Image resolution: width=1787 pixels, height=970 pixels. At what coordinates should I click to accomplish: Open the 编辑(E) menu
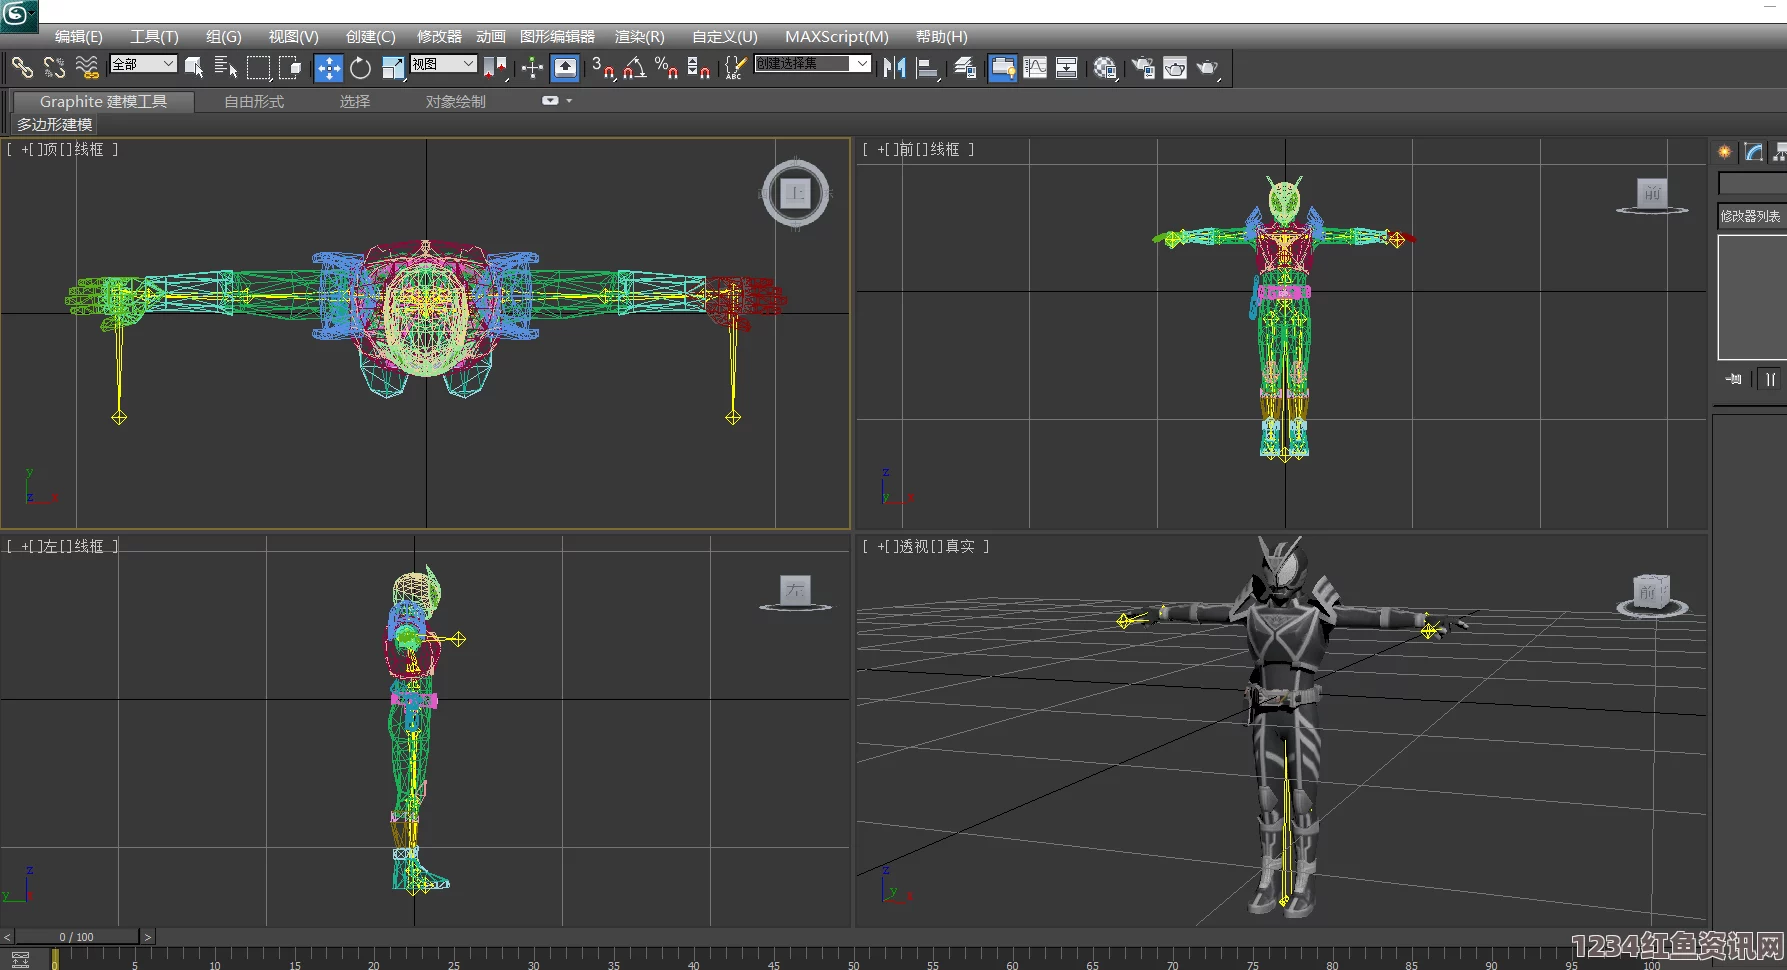[x=78, y=36]
